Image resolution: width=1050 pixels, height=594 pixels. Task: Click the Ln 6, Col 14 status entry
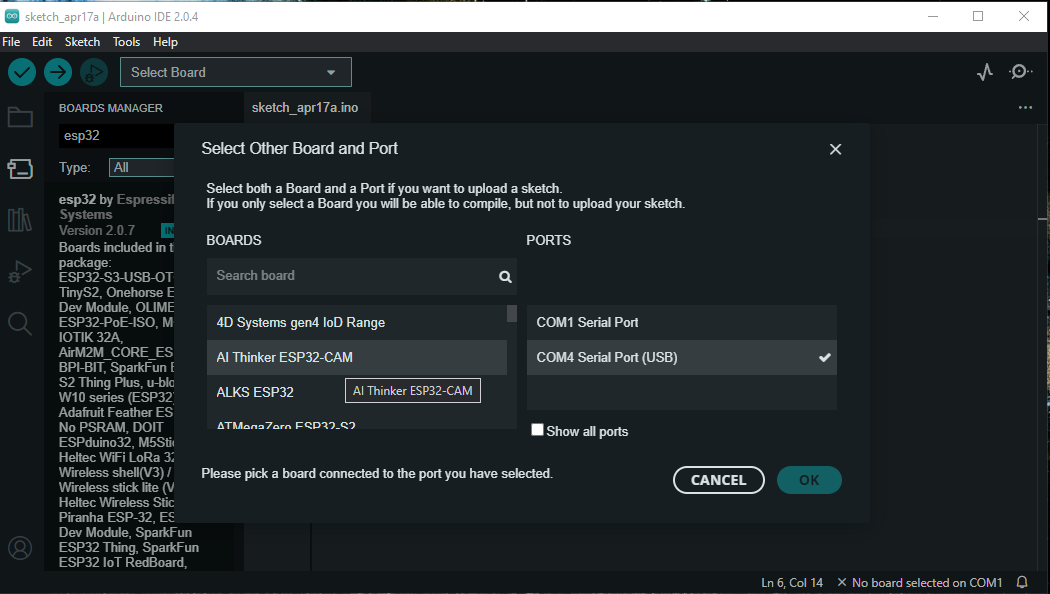792,583
